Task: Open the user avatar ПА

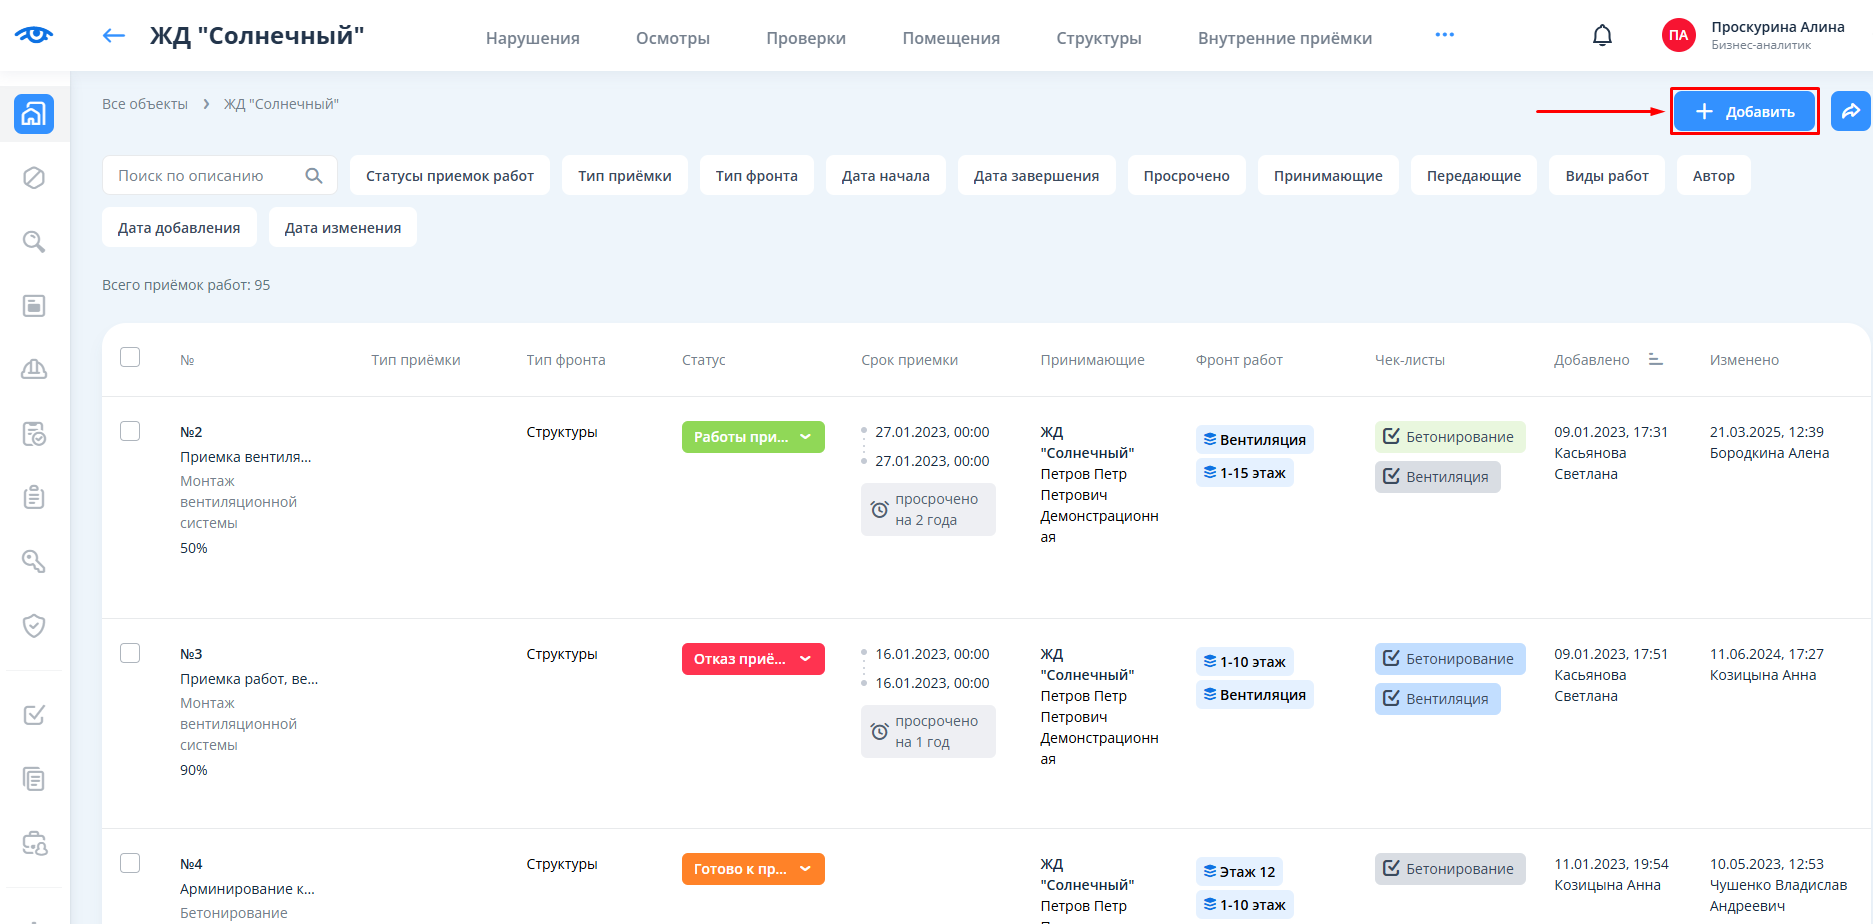Action: tap(1678, 36)
